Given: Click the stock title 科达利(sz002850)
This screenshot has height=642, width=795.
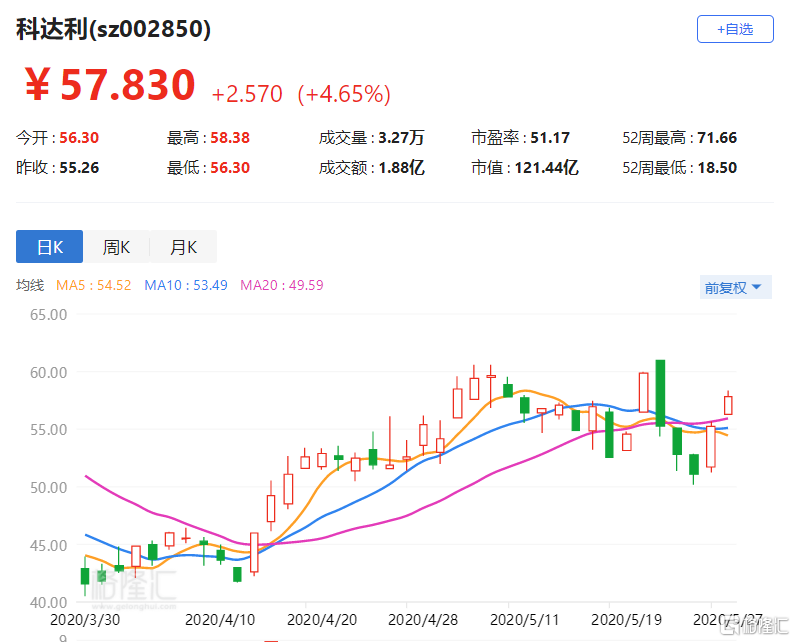Looking at the screenshot, I should 113,28.
